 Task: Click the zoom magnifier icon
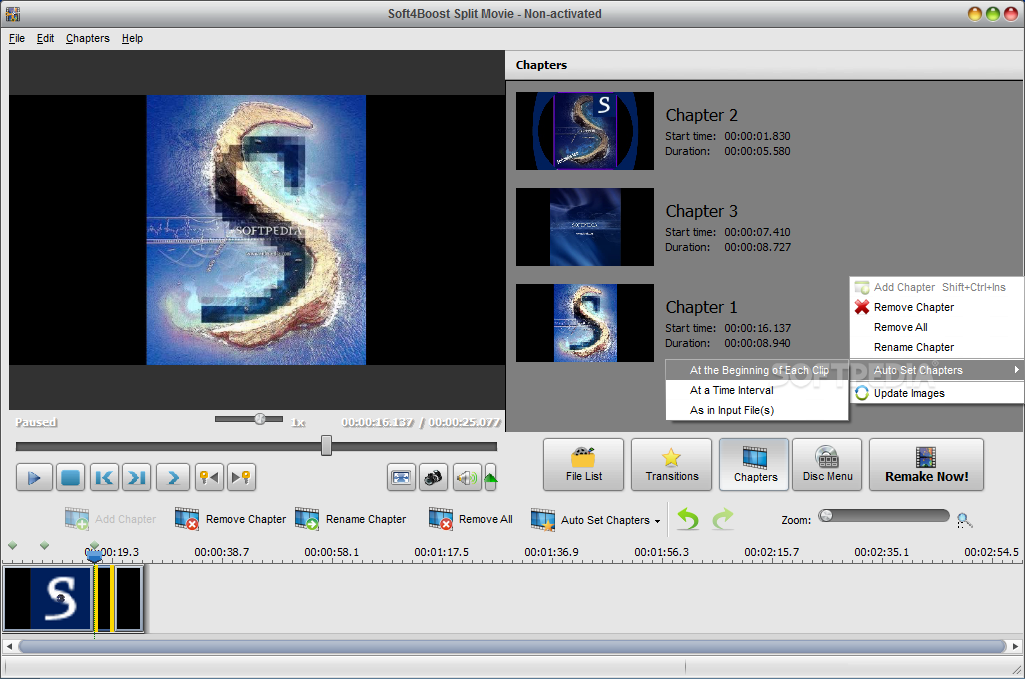click(x=964, y=520)
